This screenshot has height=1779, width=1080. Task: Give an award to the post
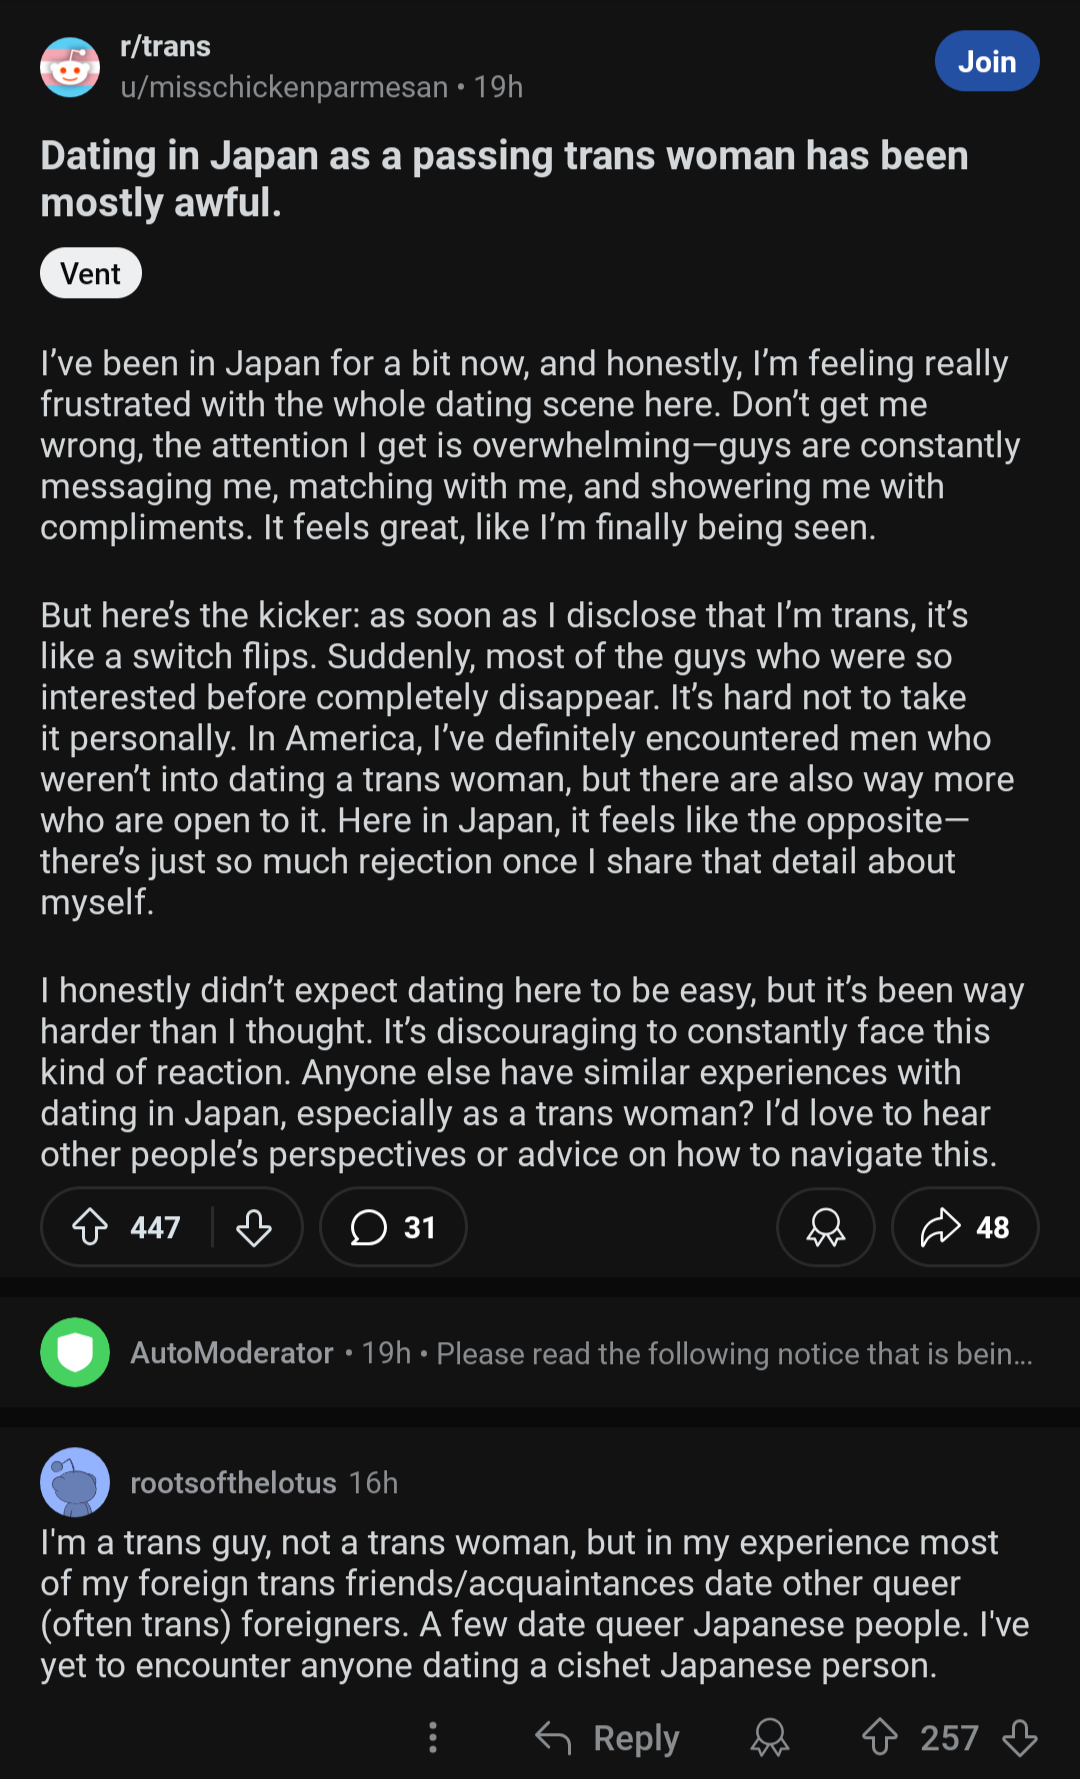[826, 1227]
